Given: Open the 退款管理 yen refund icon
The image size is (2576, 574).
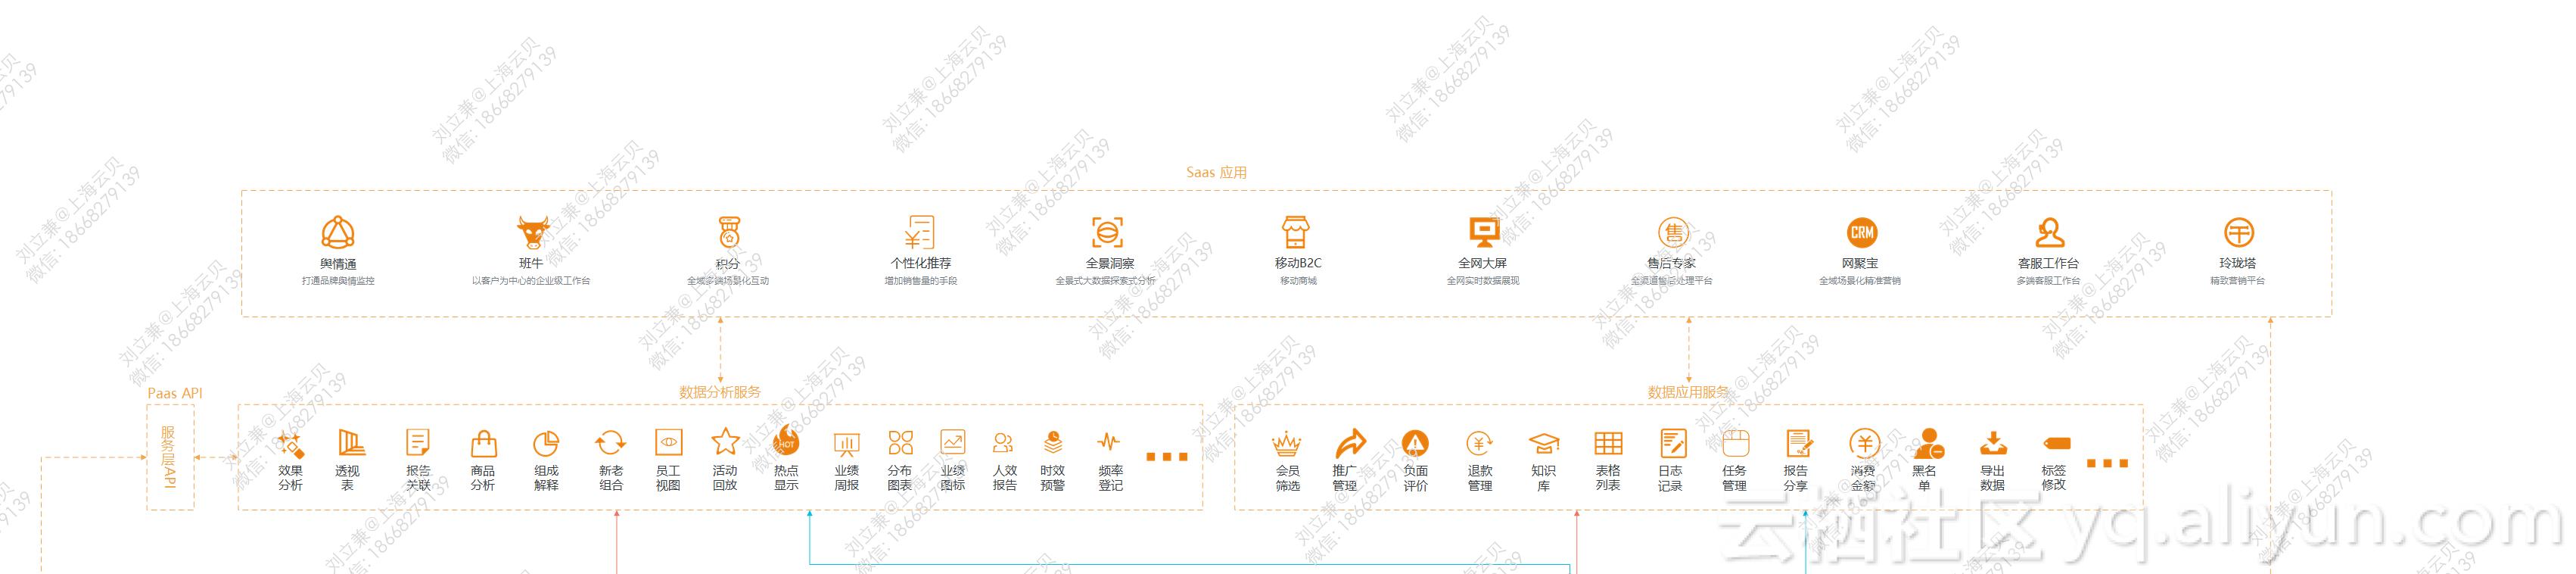Looking at the screenshot, I should [x=1479, y=444].
